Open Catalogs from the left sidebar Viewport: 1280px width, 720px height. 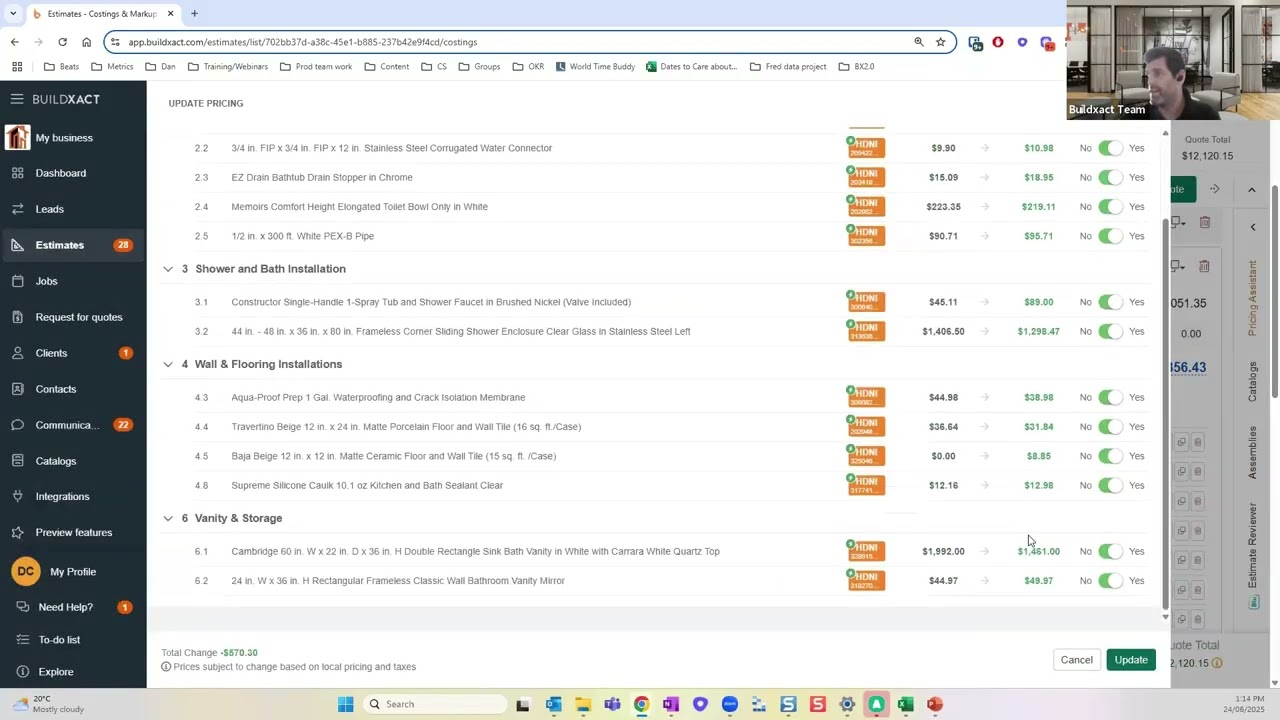(x=55, y=461)
